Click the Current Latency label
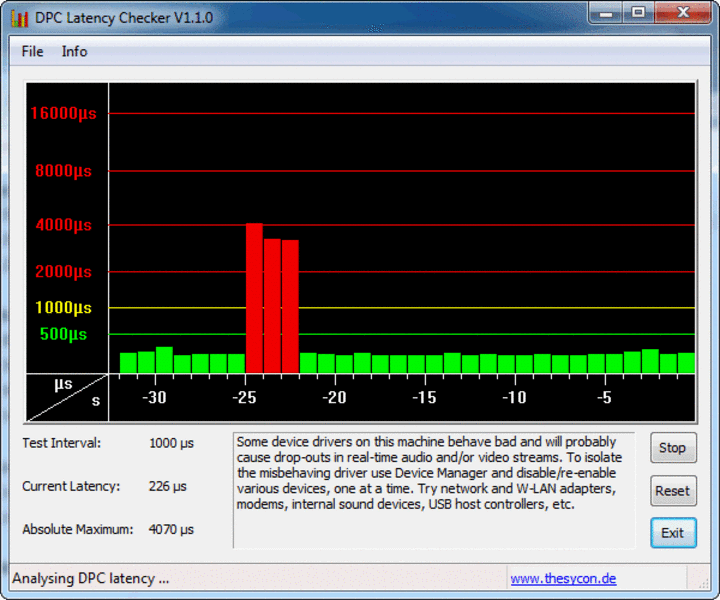 click(x=71, y=486)
